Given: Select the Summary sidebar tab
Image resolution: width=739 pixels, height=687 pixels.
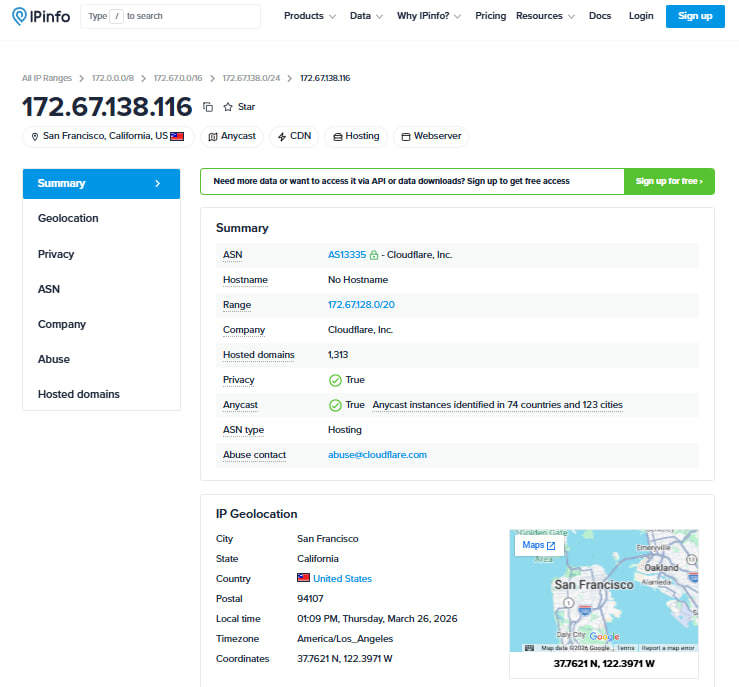Looking at the screenshot, I should pyautogui.click(x=101, y=184).
